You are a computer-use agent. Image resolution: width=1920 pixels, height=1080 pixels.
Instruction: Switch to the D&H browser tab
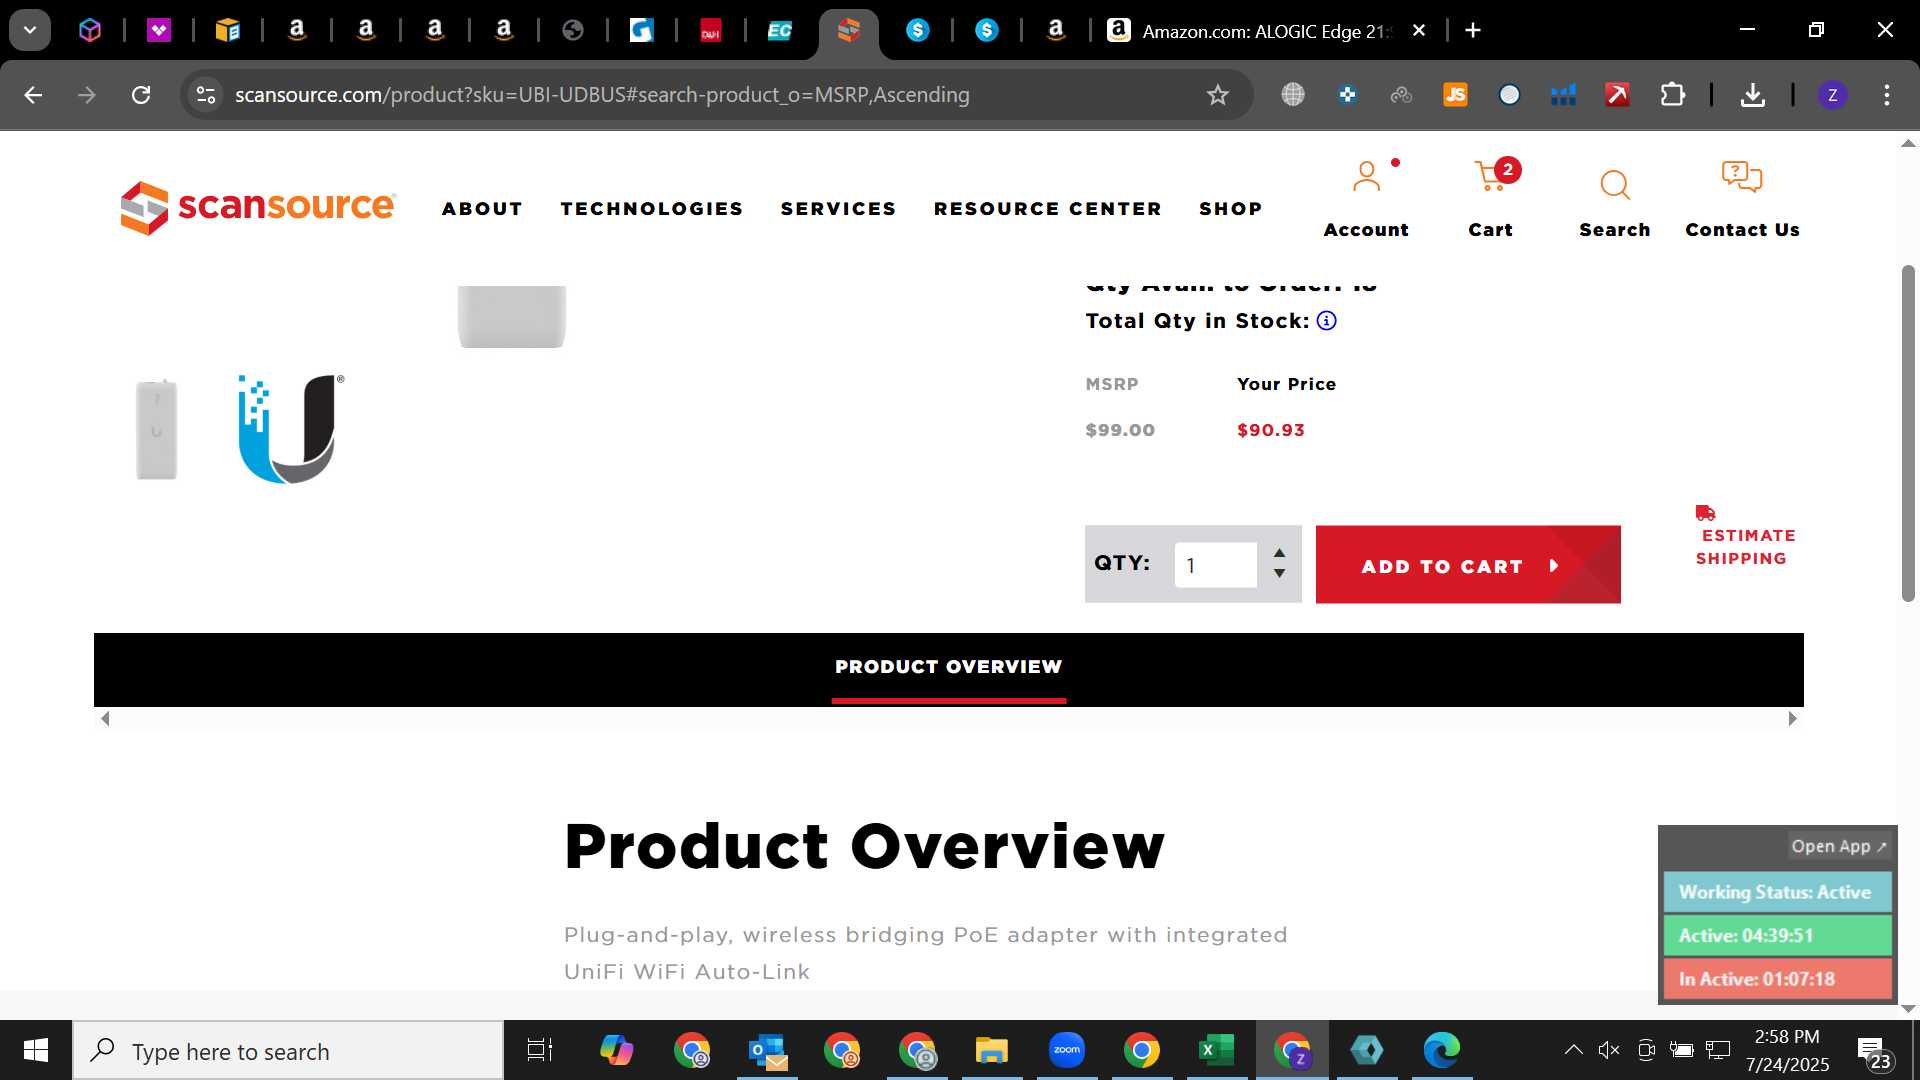[x=710, y=31]
